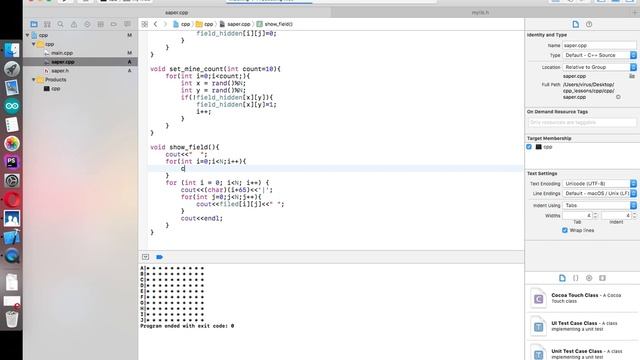Open related items grid icon in jump bar
This screenshot has height=360, width=640.
pos(144,24)
